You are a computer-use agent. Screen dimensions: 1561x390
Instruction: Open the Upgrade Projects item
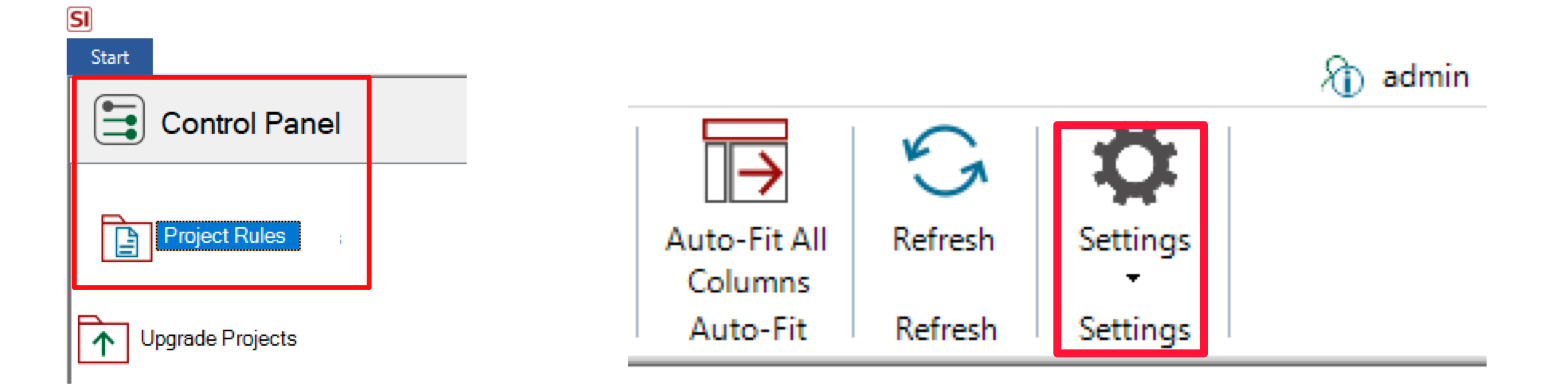[219, 339]
